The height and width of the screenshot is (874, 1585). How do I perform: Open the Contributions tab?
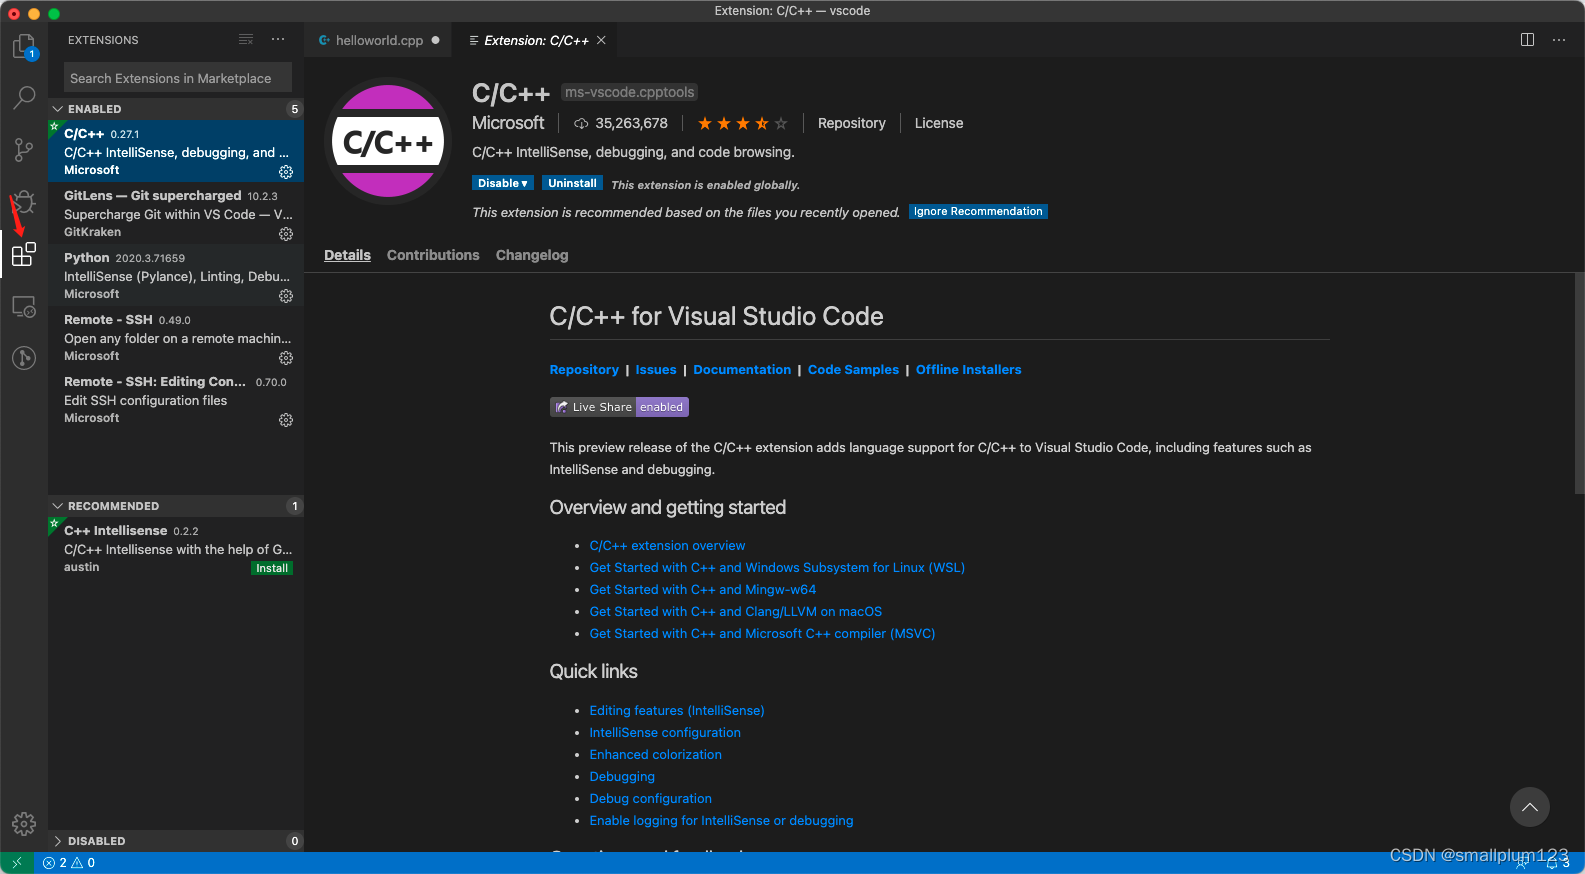point(433,255)
